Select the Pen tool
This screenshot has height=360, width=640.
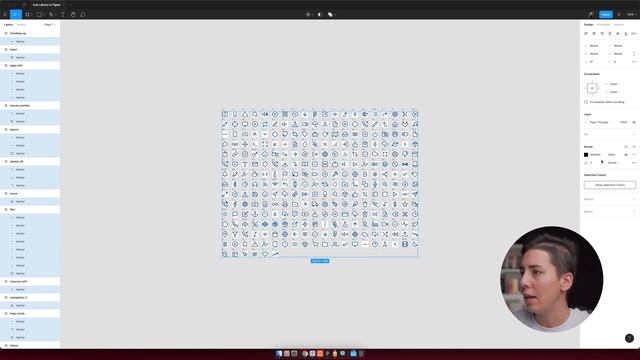coord(51,14)
